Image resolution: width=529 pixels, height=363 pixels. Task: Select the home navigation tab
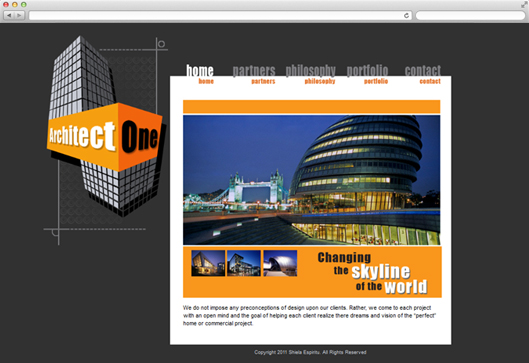[200, 74]
